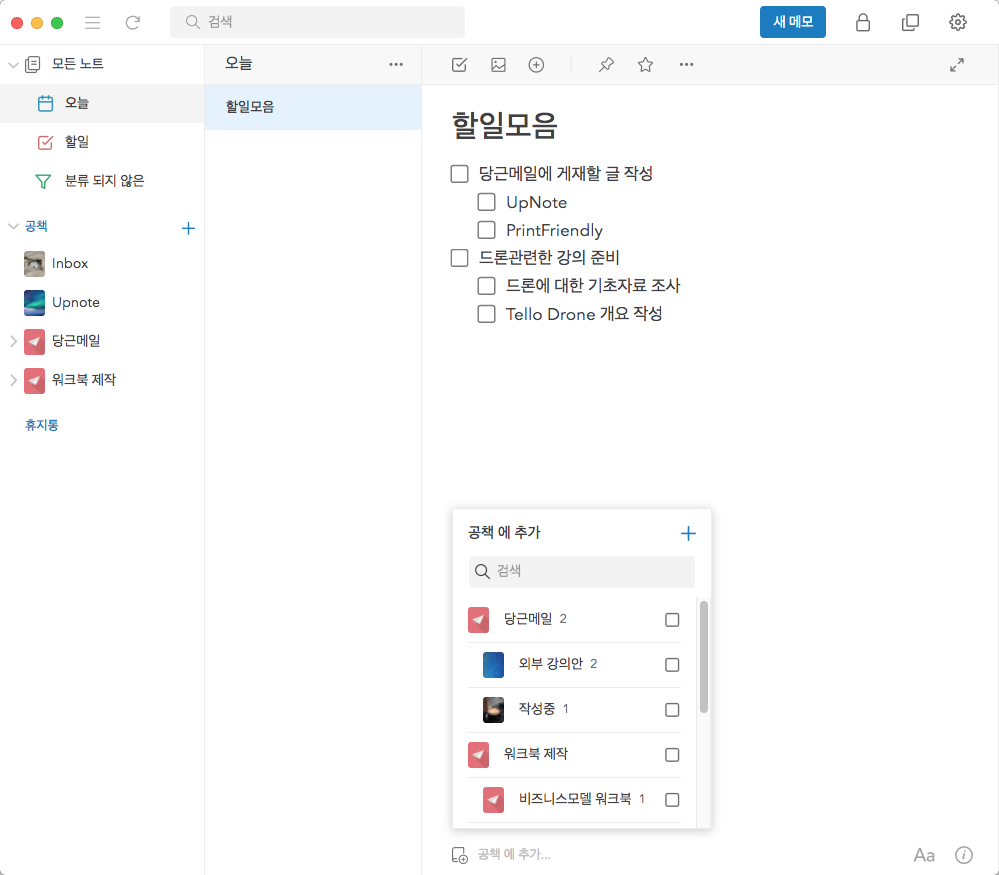Click 모든 노트 notes icon

tap(32, 64)
